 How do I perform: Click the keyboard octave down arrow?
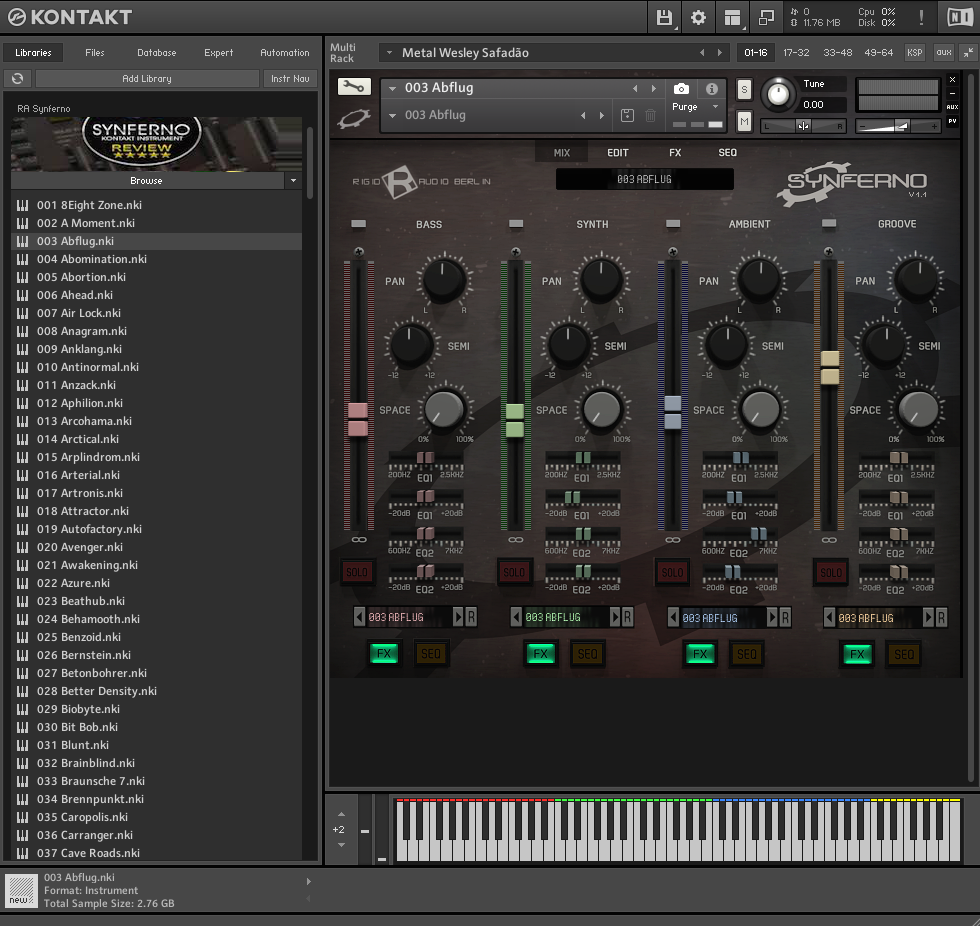[341, 845]
